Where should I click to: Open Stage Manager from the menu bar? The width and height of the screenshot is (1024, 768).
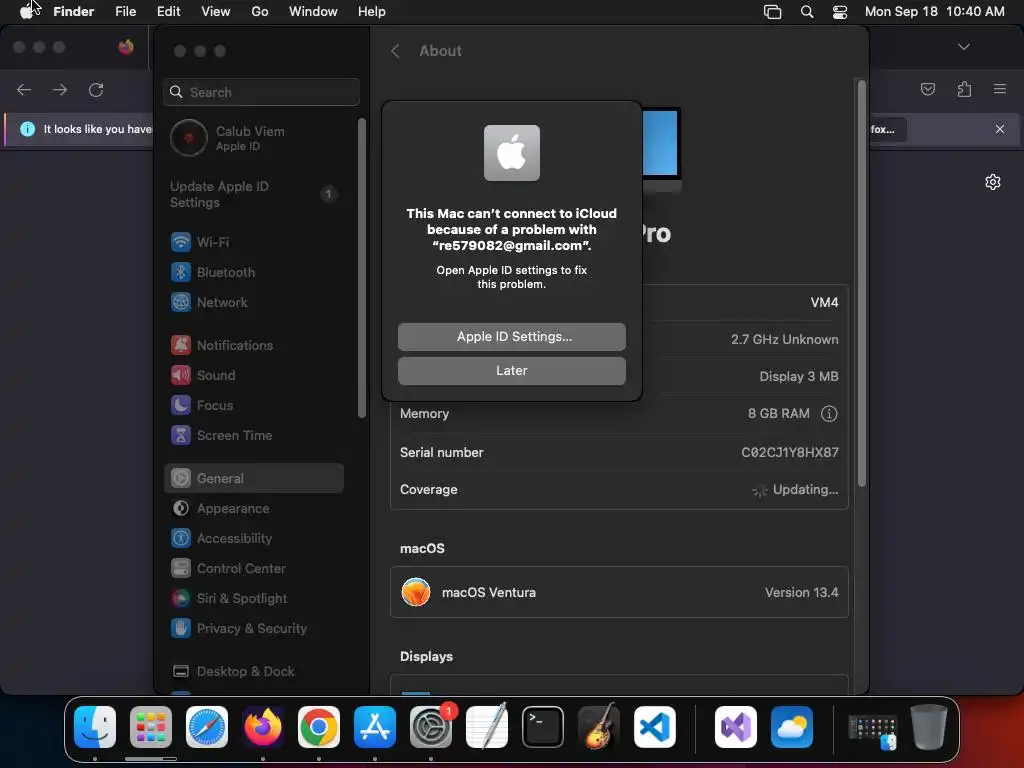(x=773, y=11)
